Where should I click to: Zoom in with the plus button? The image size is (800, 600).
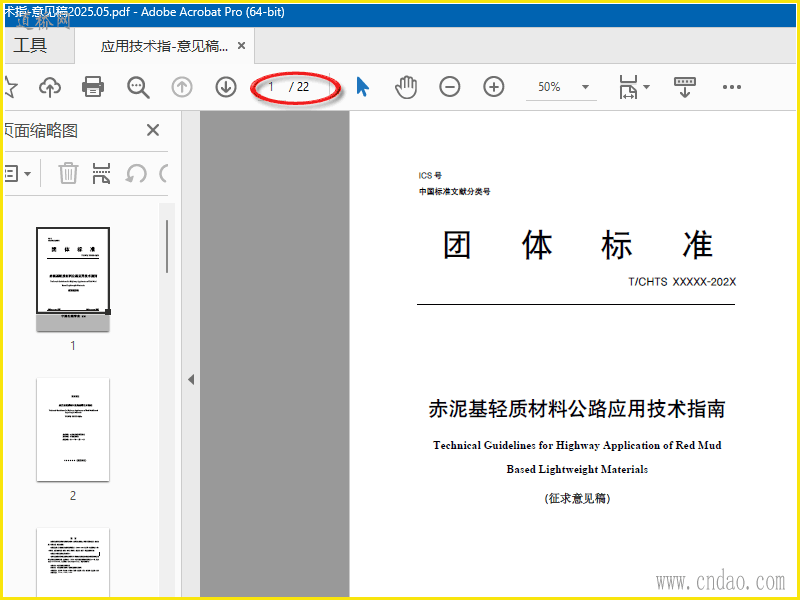point(493,87)
